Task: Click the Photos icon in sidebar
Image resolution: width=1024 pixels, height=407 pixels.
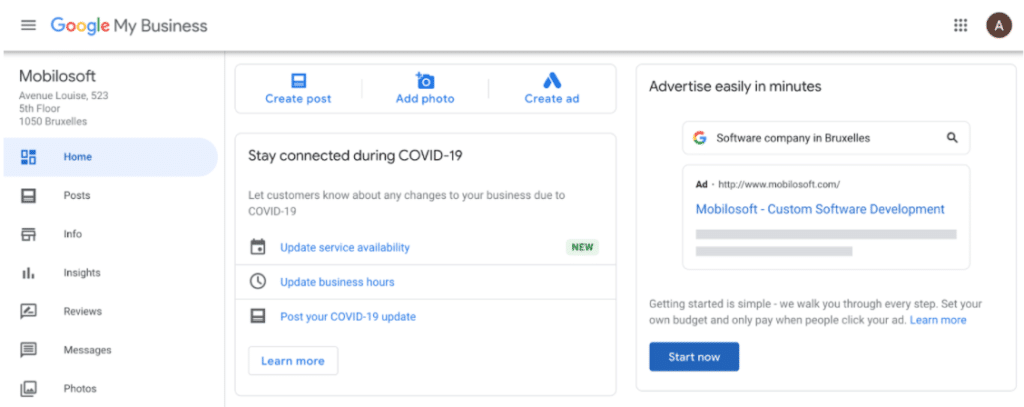Action: pyautogui.click(x=28, y=389)
